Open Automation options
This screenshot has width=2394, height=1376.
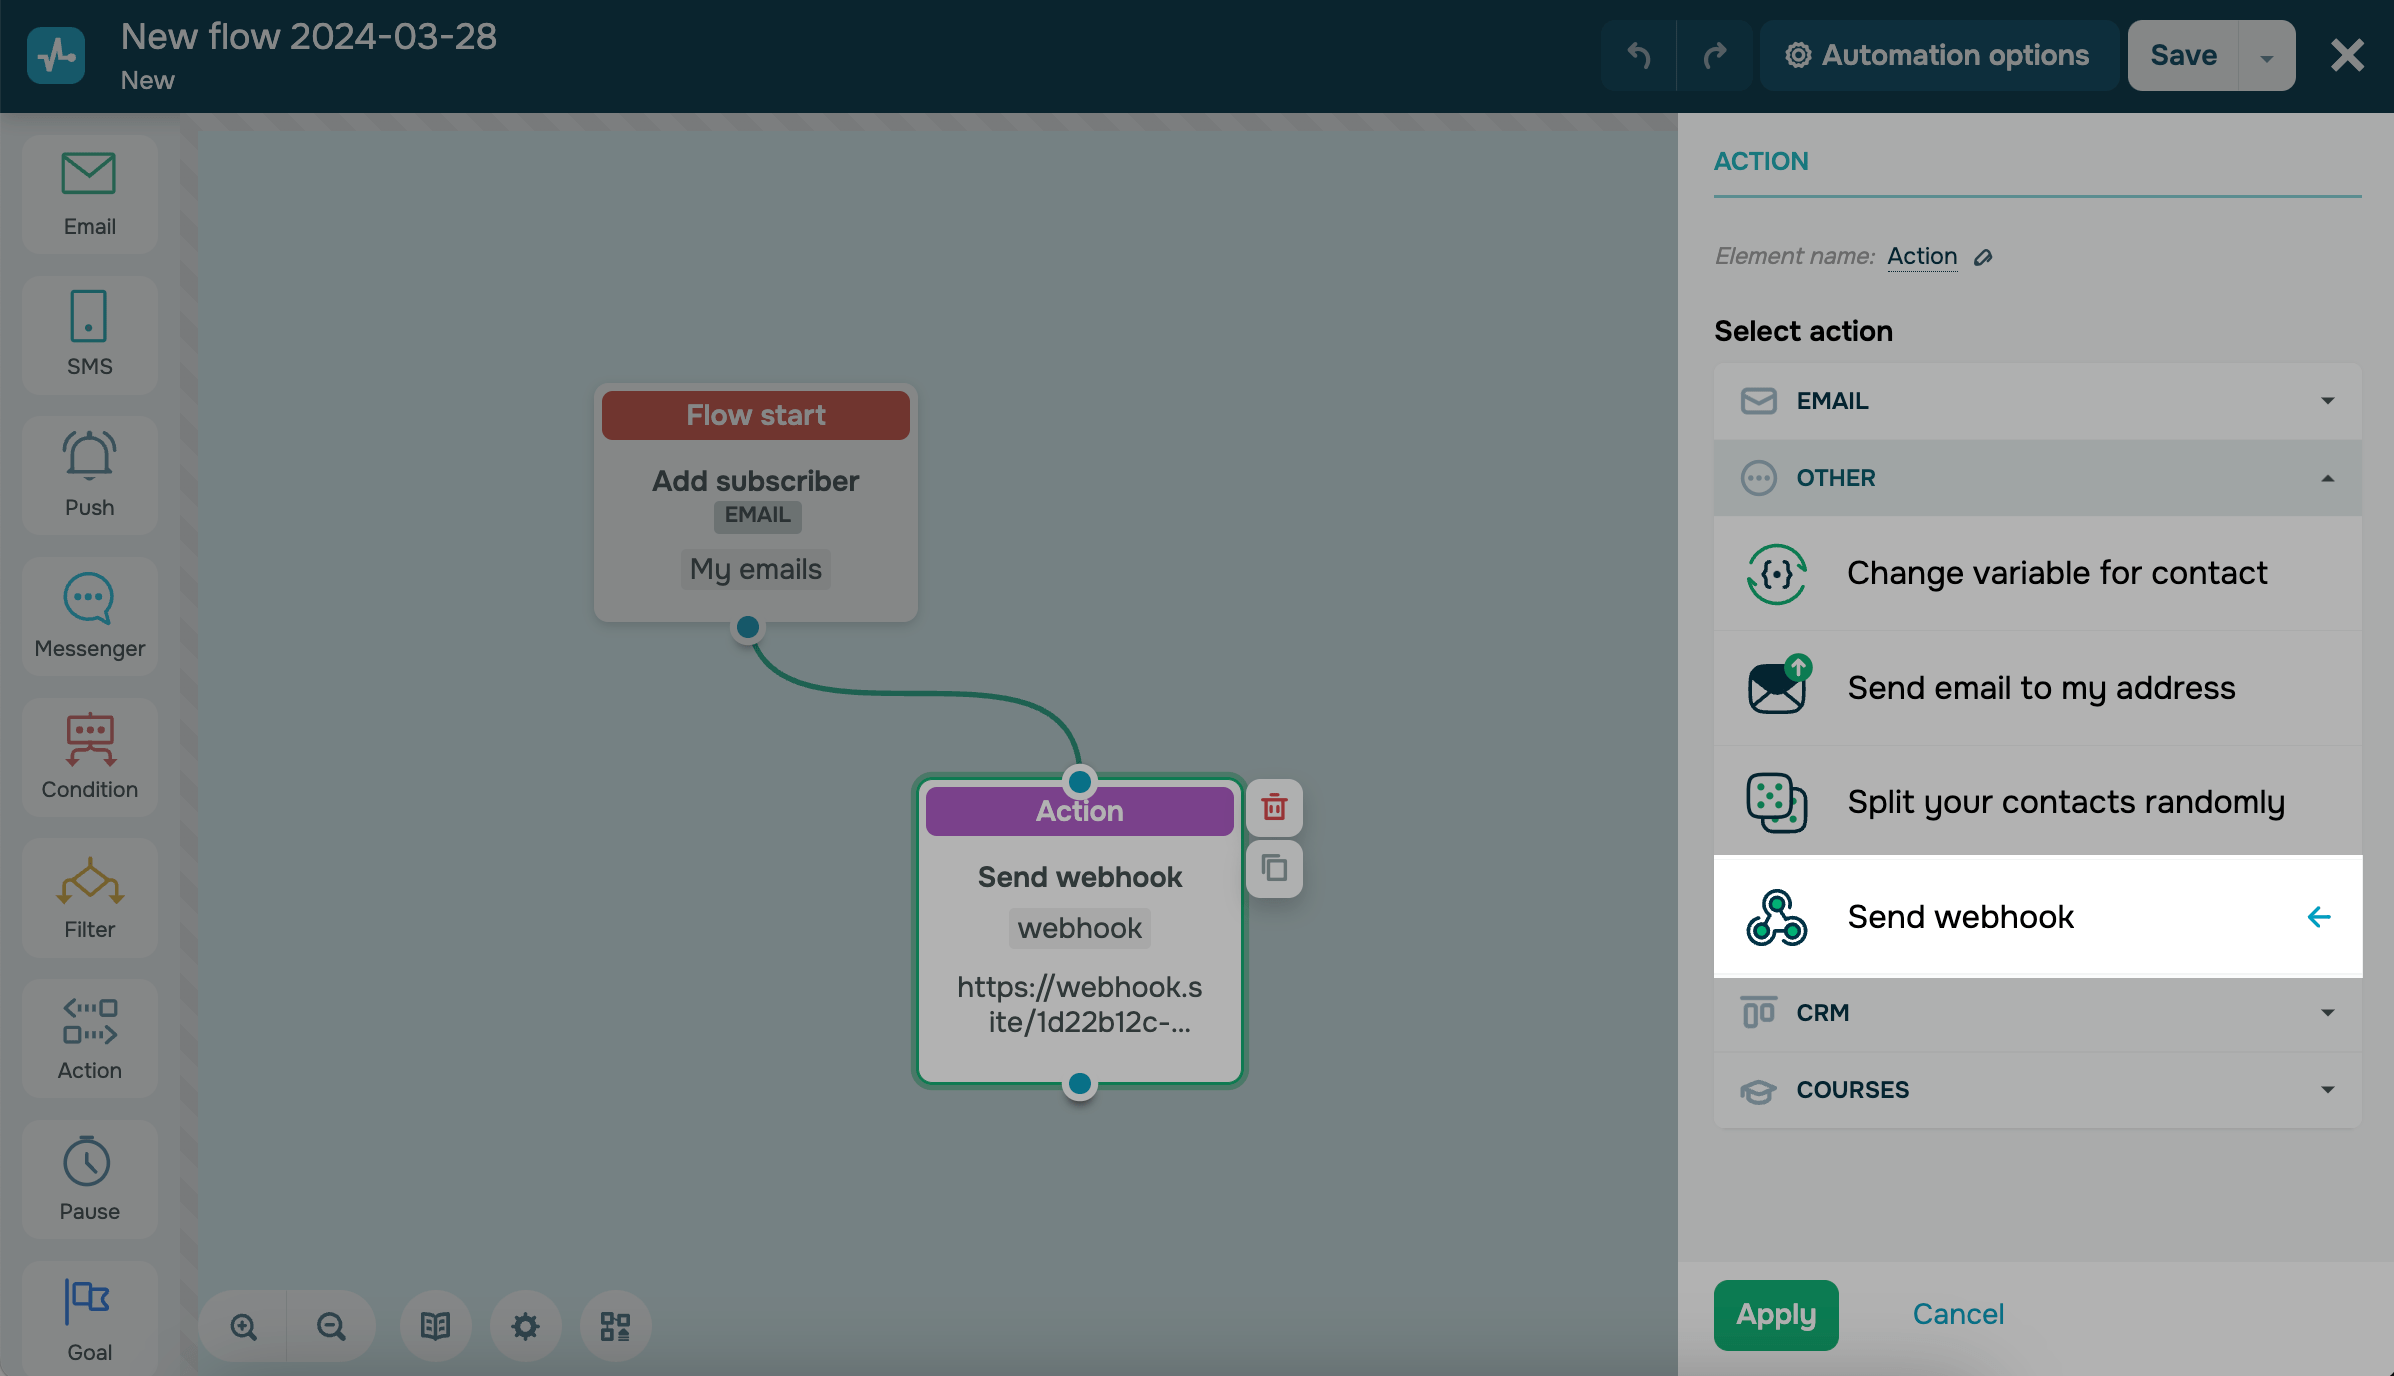pyautogui.click(x=1938, y=55)
